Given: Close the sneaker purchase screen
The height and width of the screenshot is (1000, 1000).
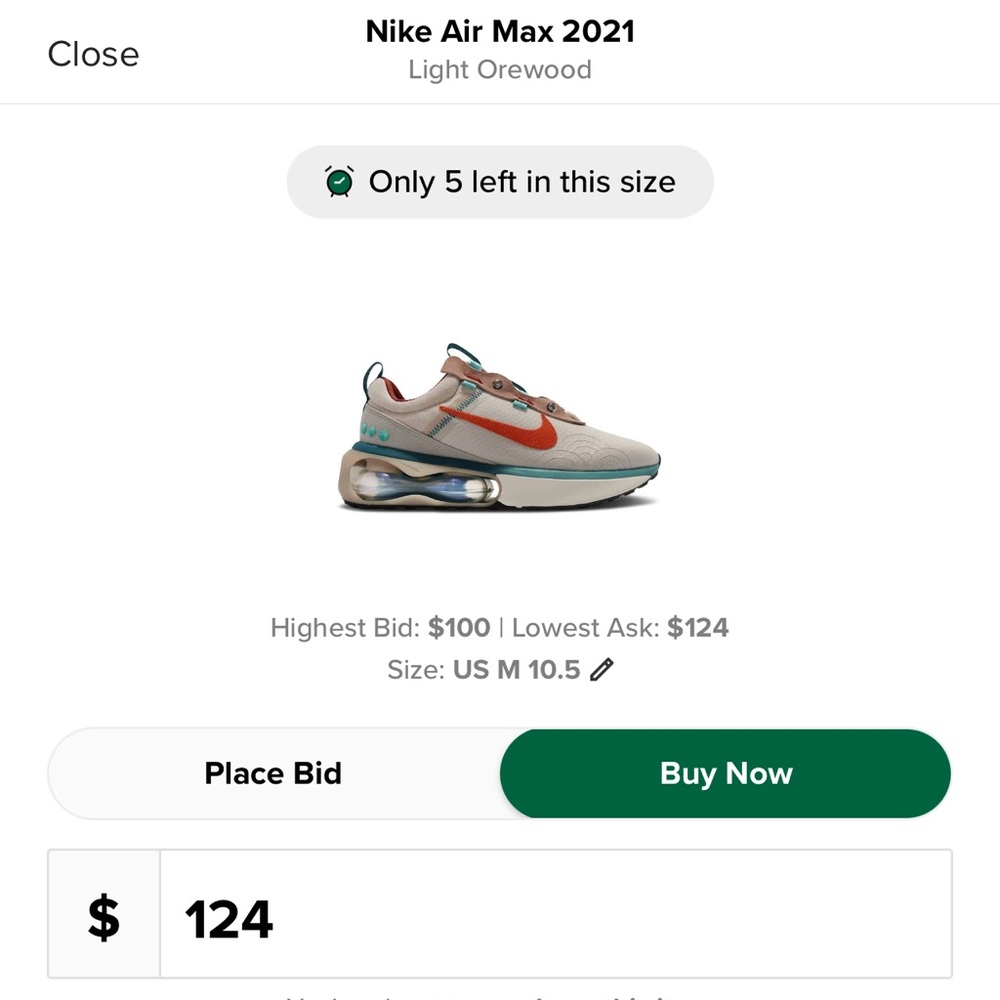Looking at the screenshot, I should pyautogui.click(x=92, y=54).
